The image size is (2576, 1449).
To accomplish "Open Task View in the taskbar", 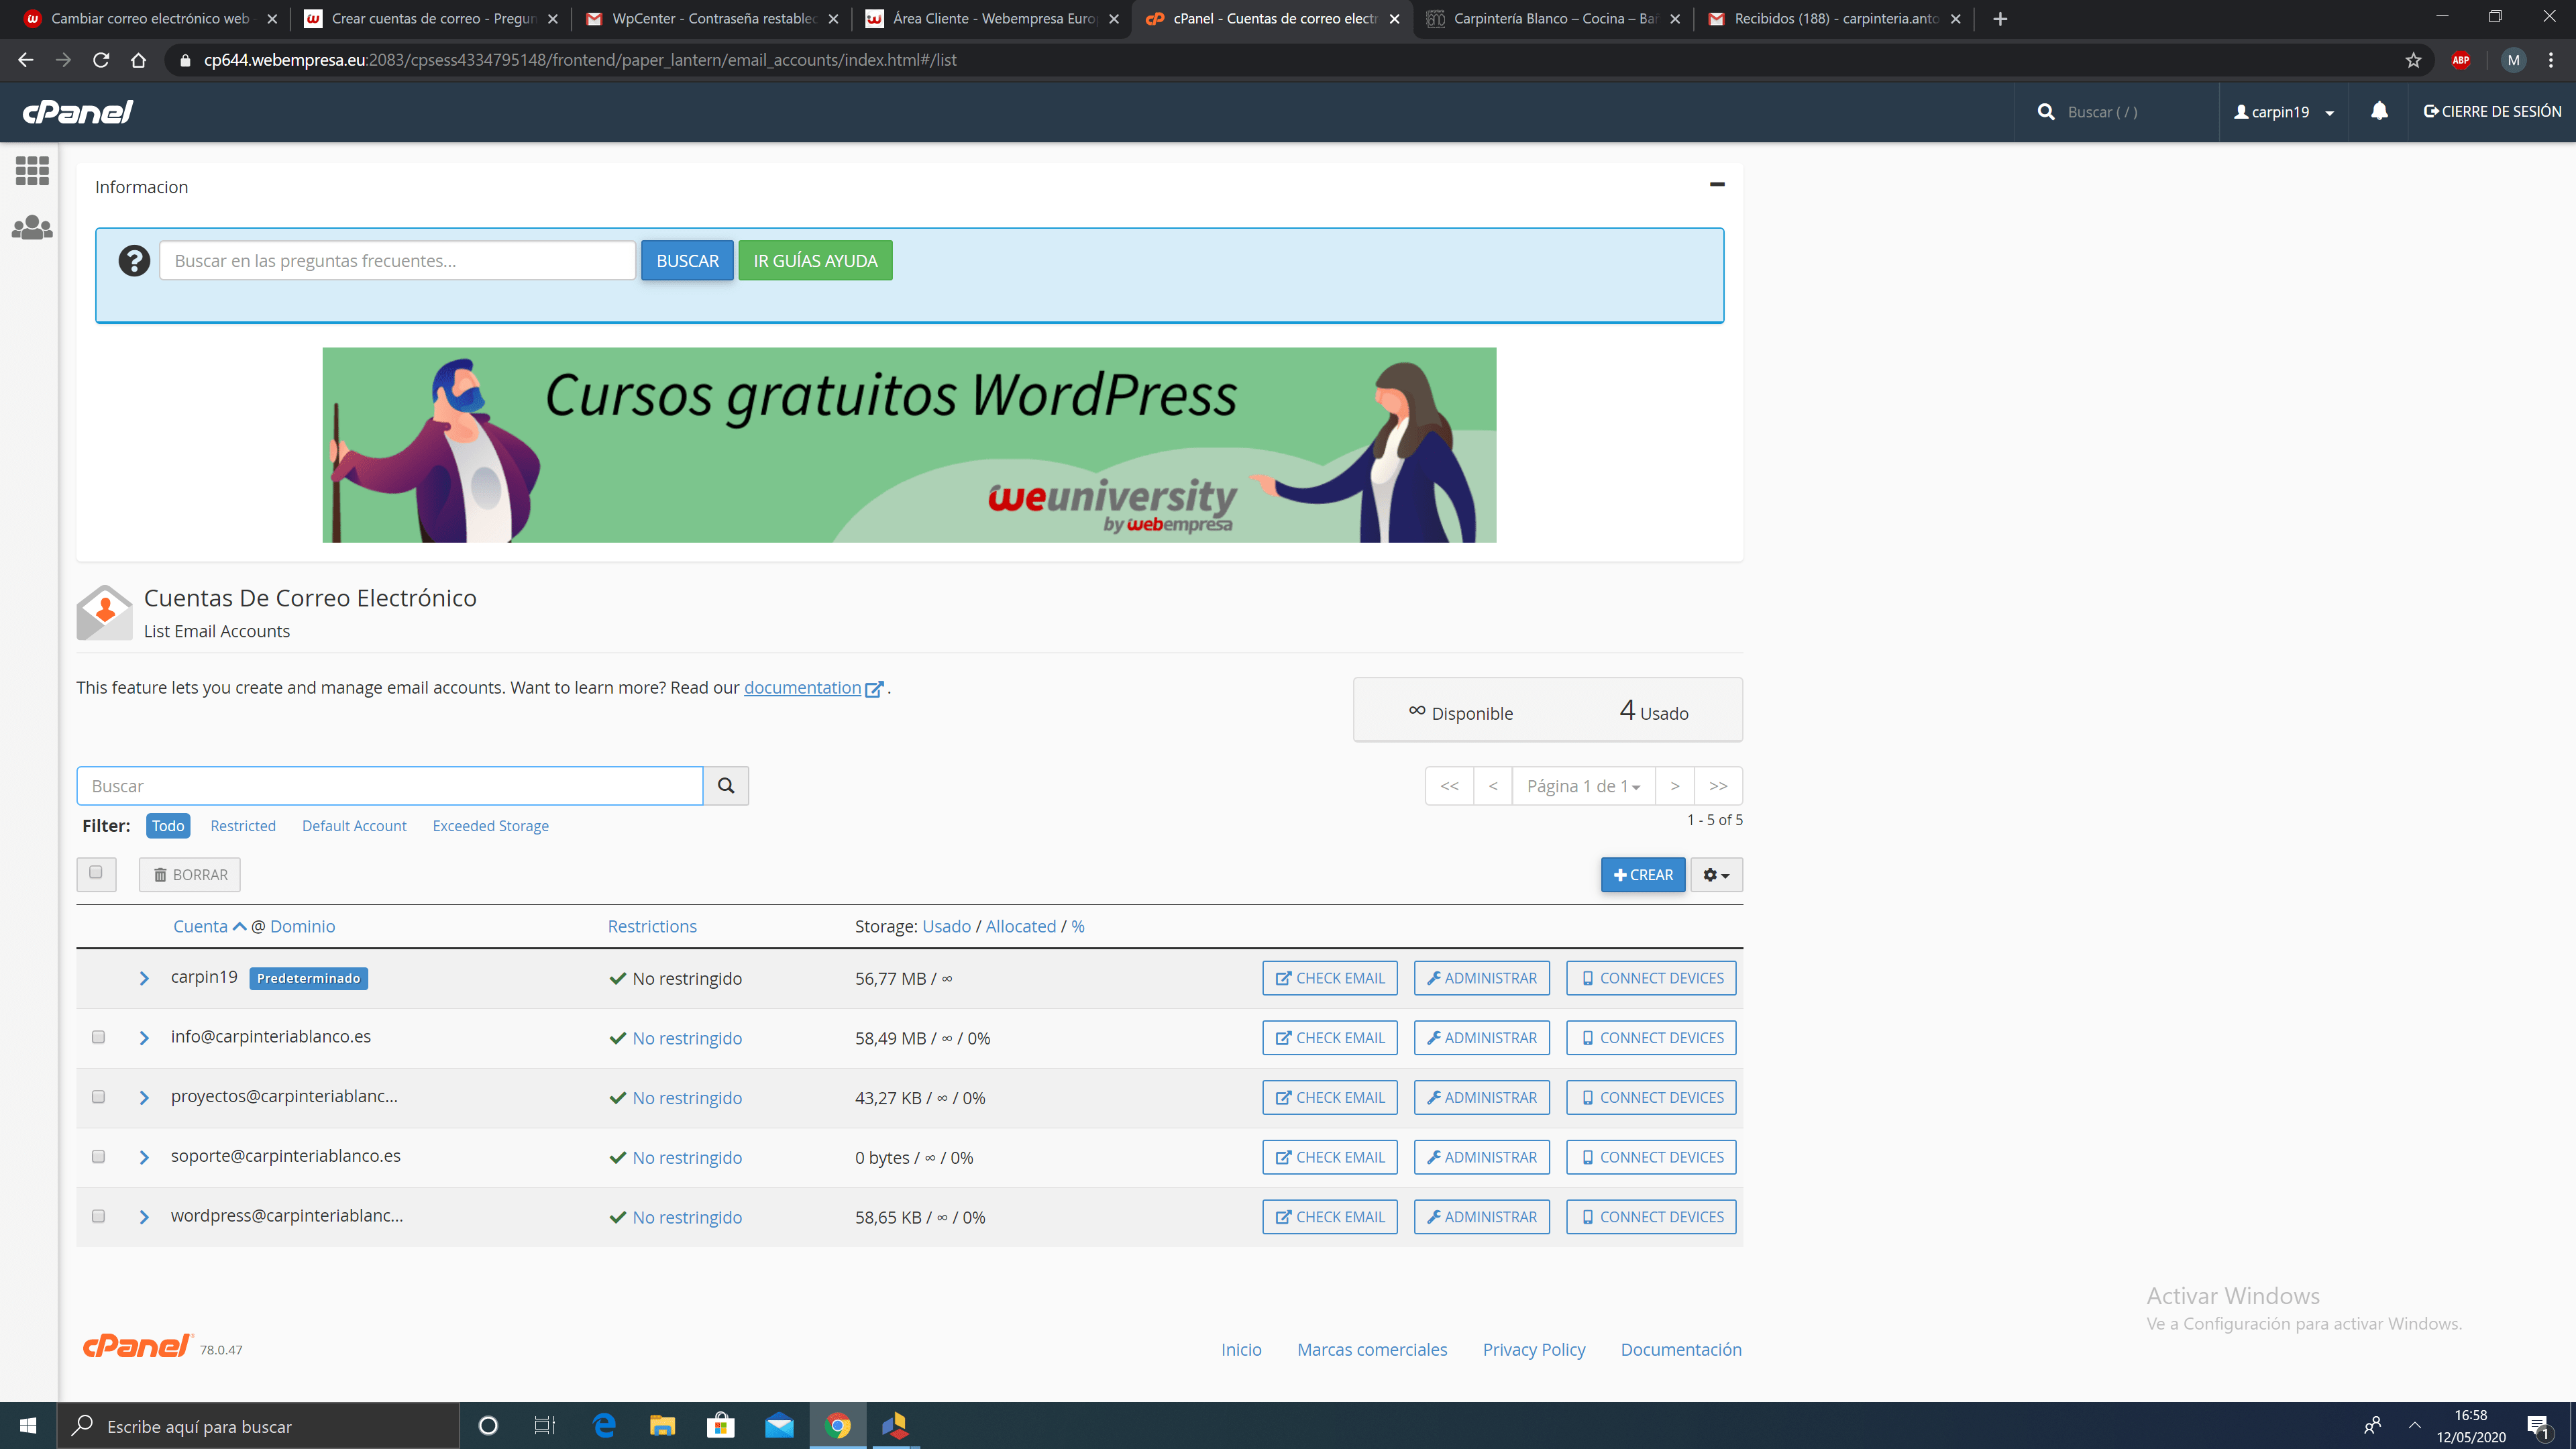I will pyautogui.click(x=545, y=1426).
